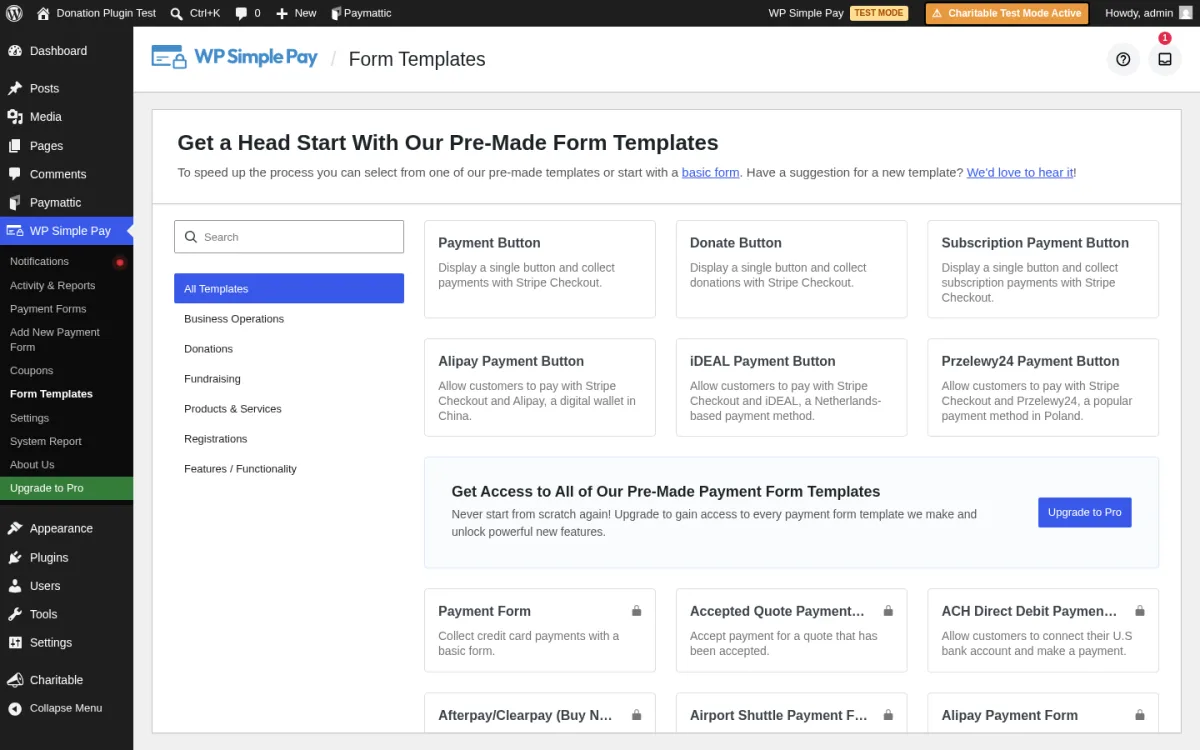This screenshot has width=1200, height=750.
Task: Open the Donation Plugin Test site link
Action: 96,13
